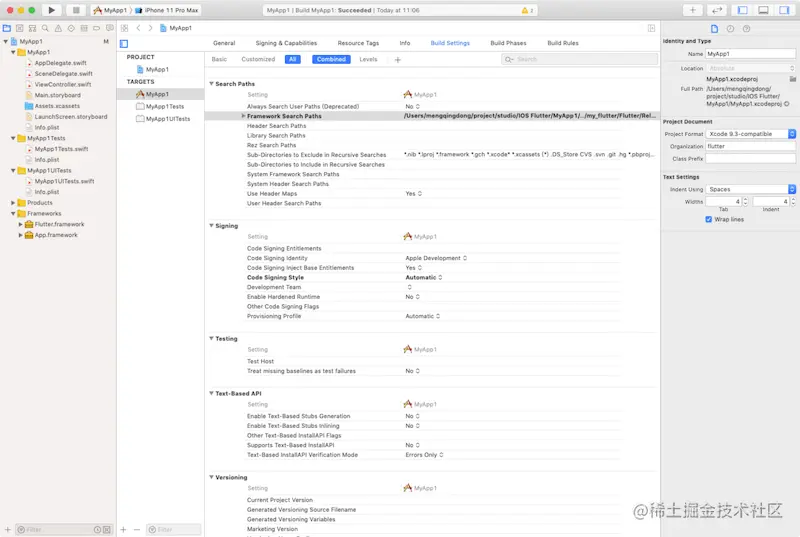The width and height of the screenshot is (800, 537).
Task: Choose the iPhone 11 Pro Max destination
Action: pyautogui.click(x=167, y=10)
